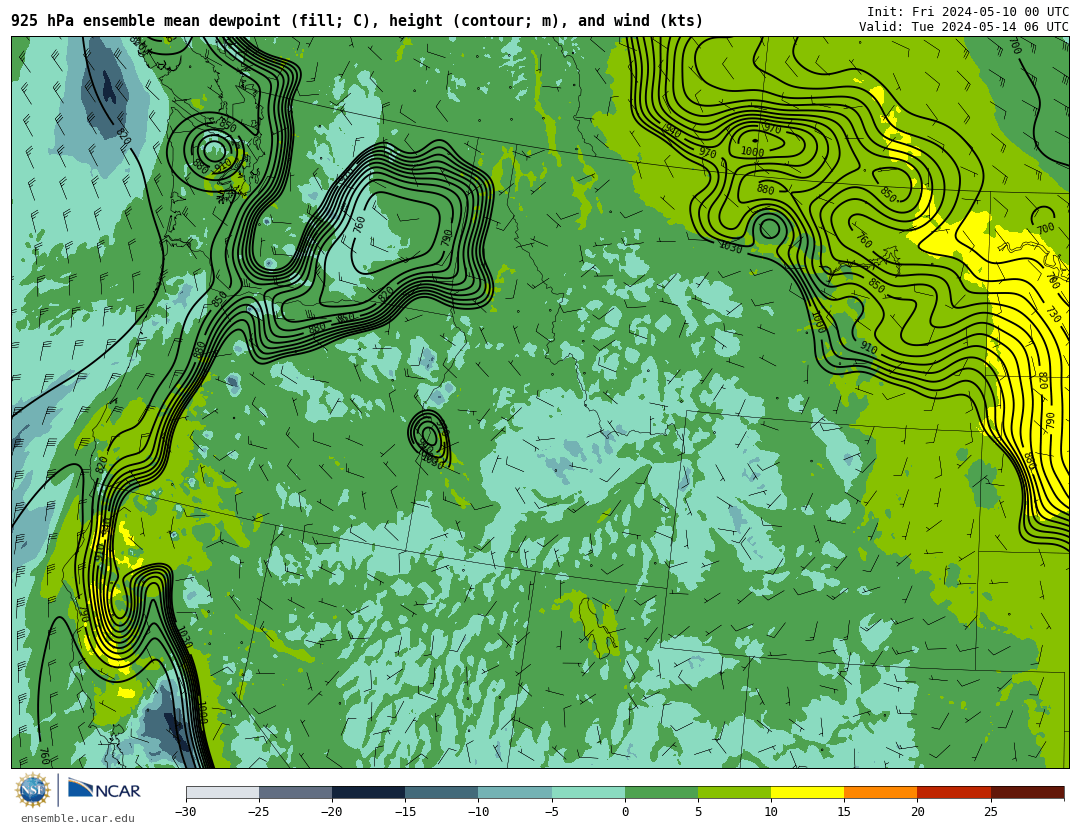Screen dimensions: 1080x831
Task: Click the 25 colorbar tick label
Action: (990, 812)
